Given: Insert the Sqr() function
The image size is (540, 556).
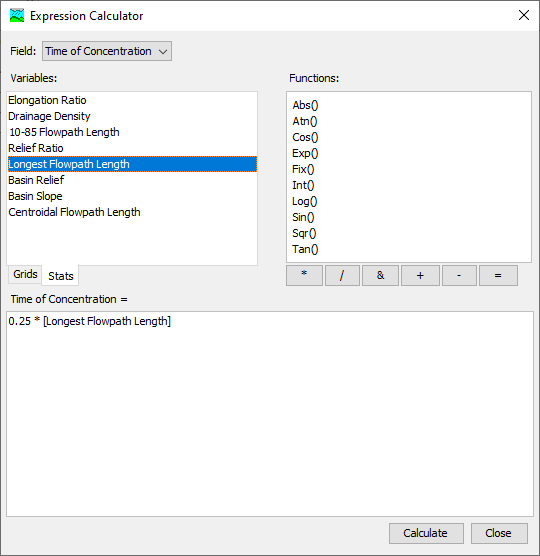Looking at the screenshot, I should tap(304, 233).
